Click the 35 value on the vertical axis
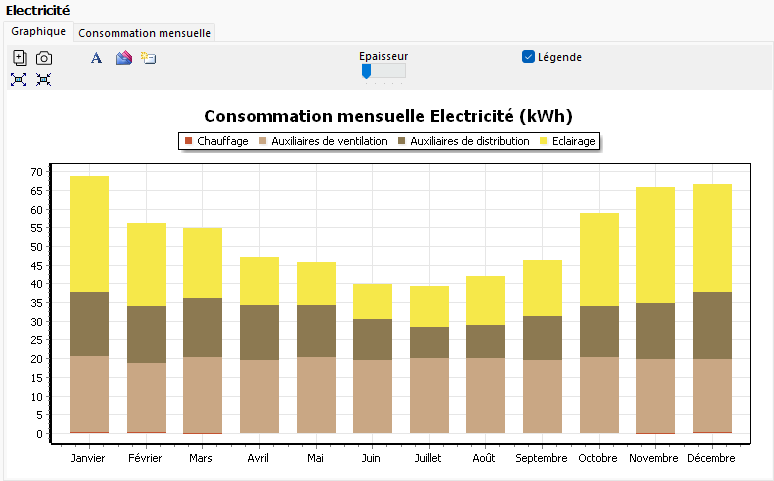The width and height of the screenshot is (774, 481). pos(37,303)
